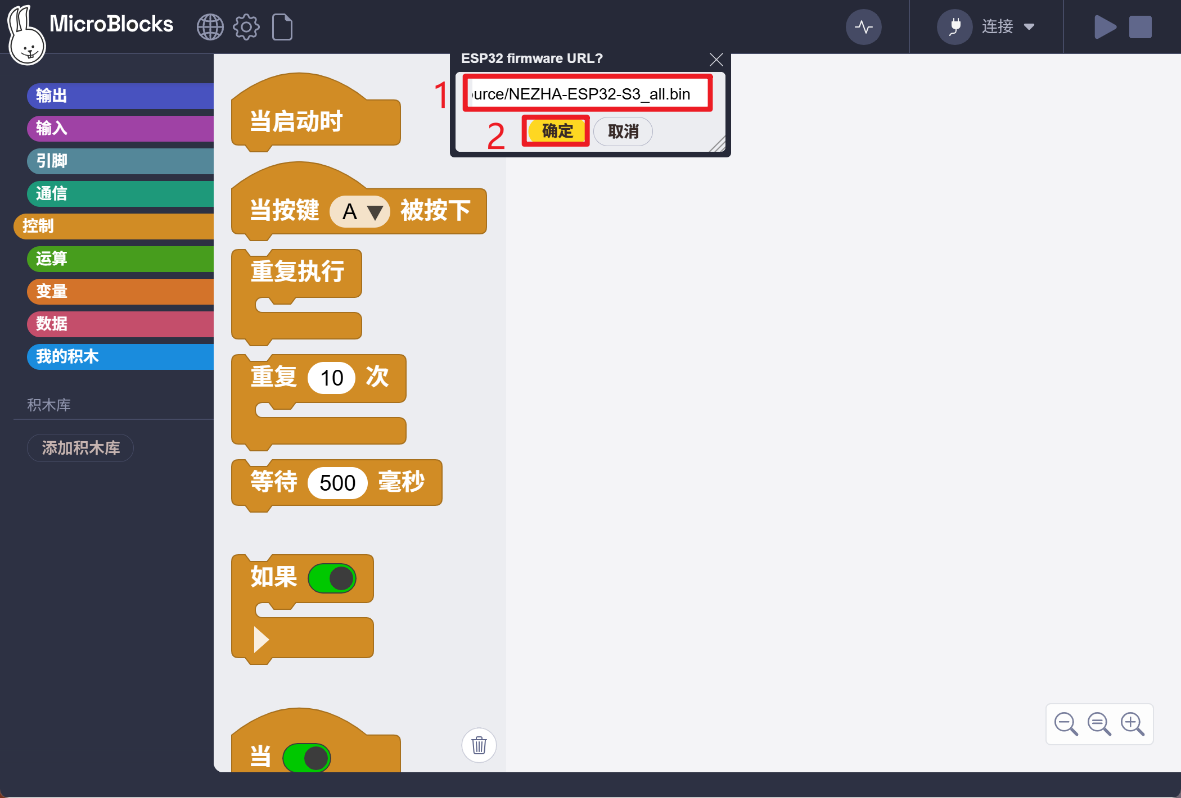Click the 当启动时 hat block

[315, 113]
